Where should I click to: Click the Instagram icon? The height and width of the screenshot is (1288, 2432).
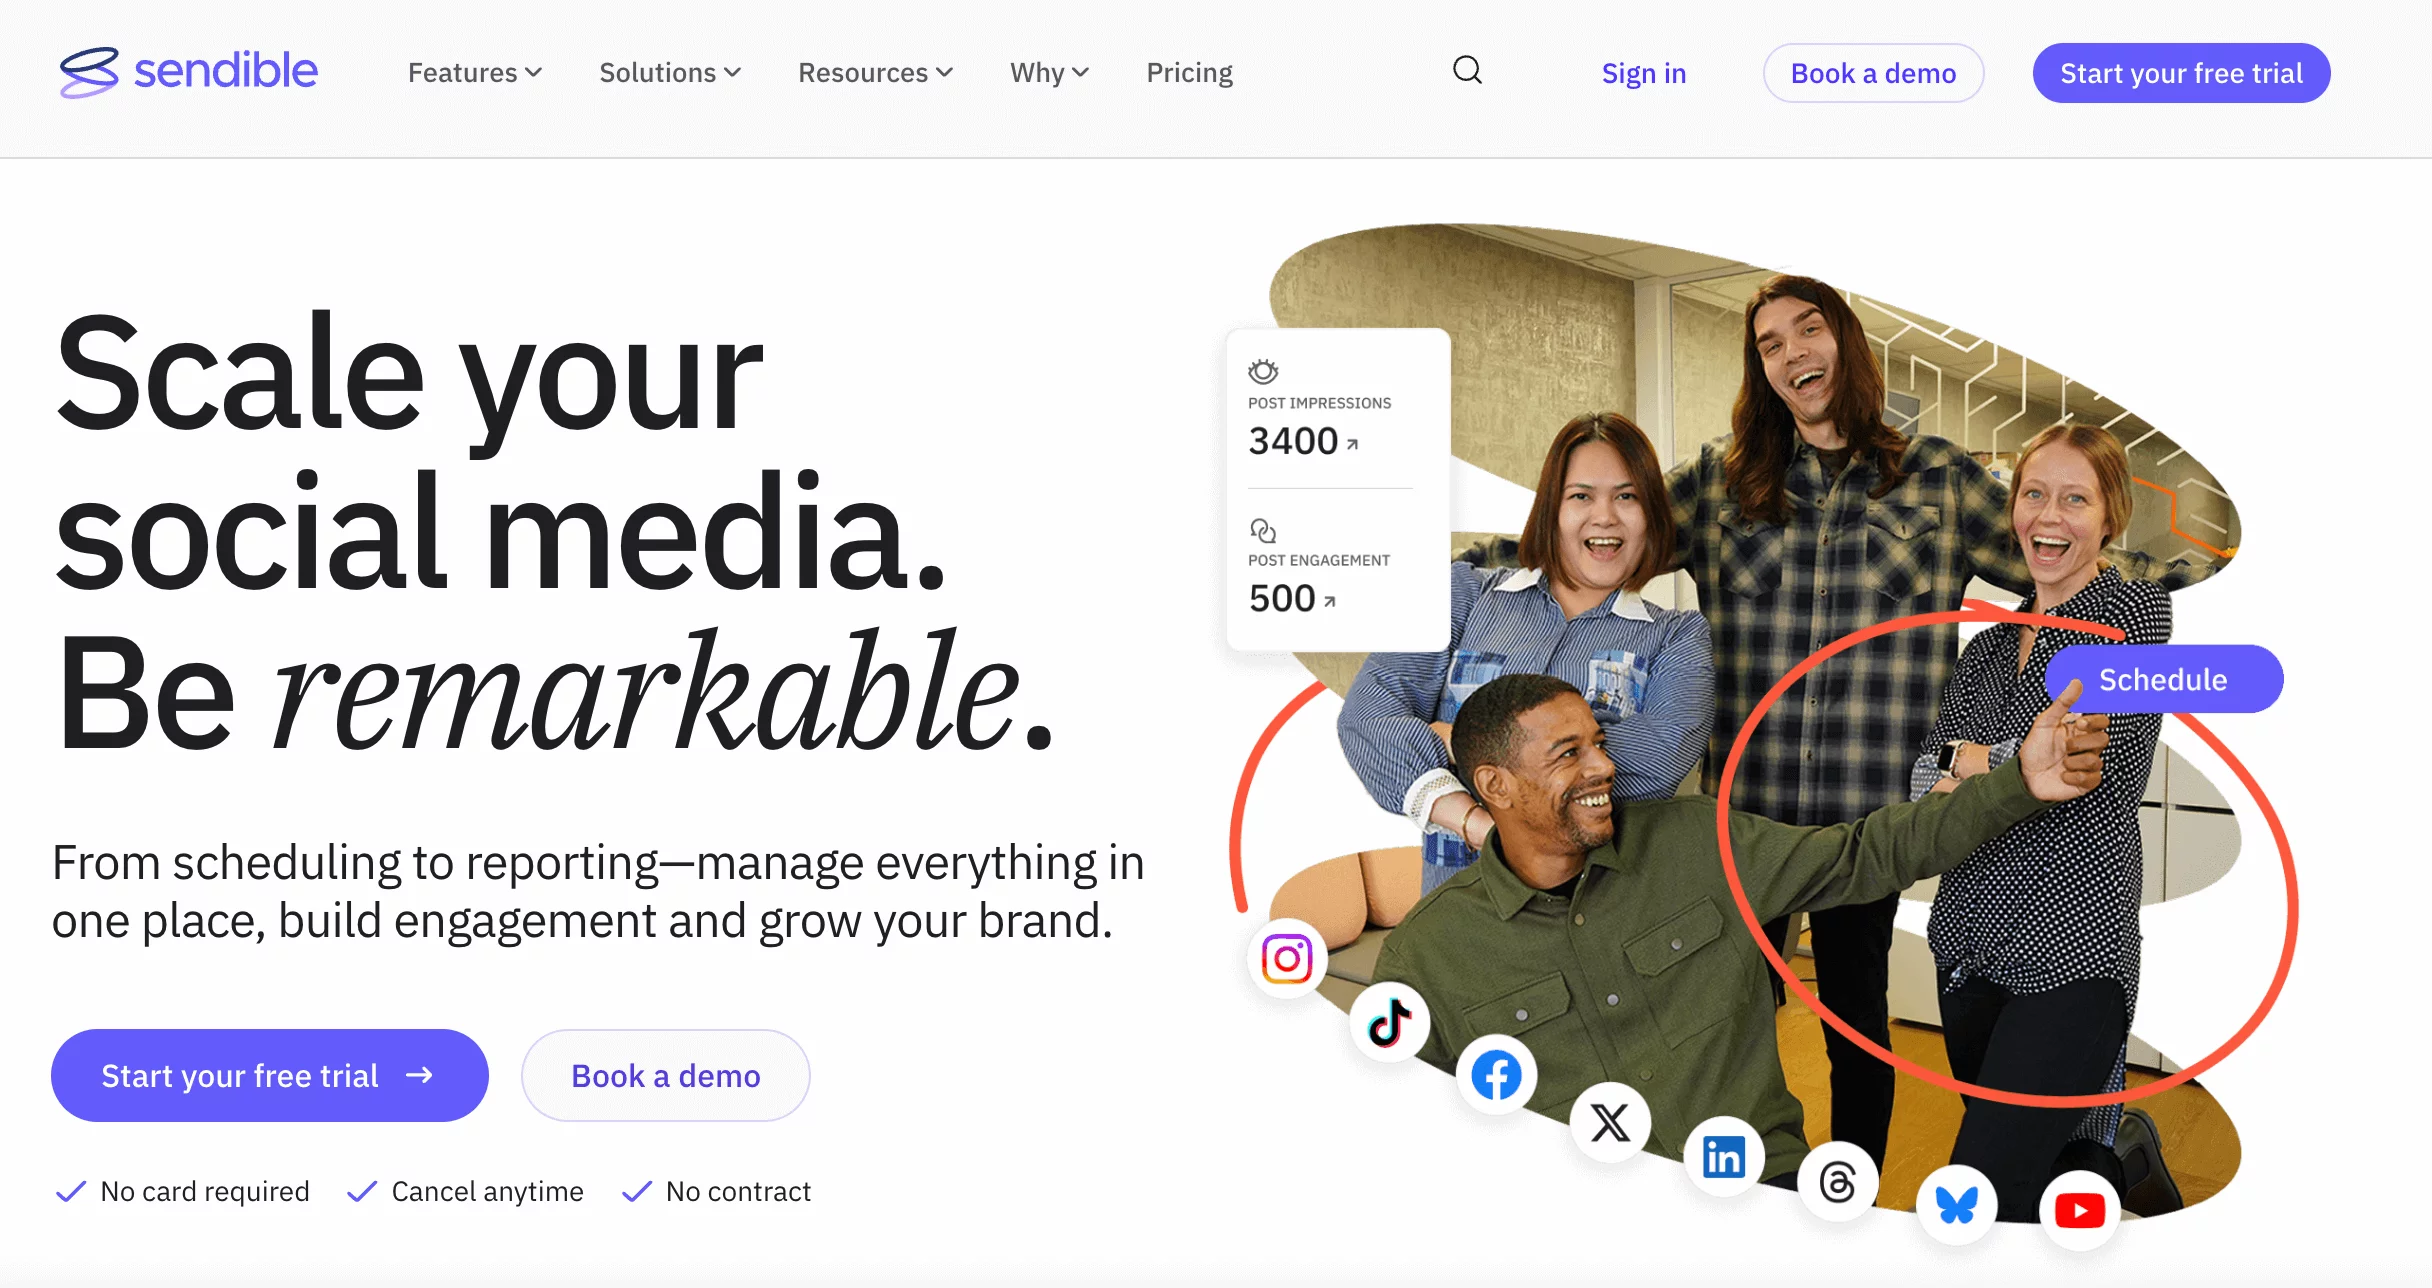coord(1287,959)
